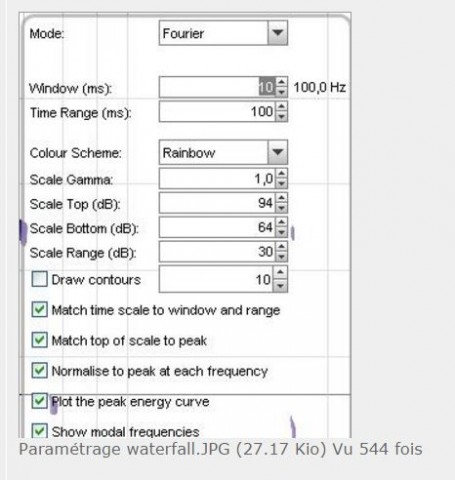
Task: Click into the Window (ms) input field
Action: [x=218, y=87]
